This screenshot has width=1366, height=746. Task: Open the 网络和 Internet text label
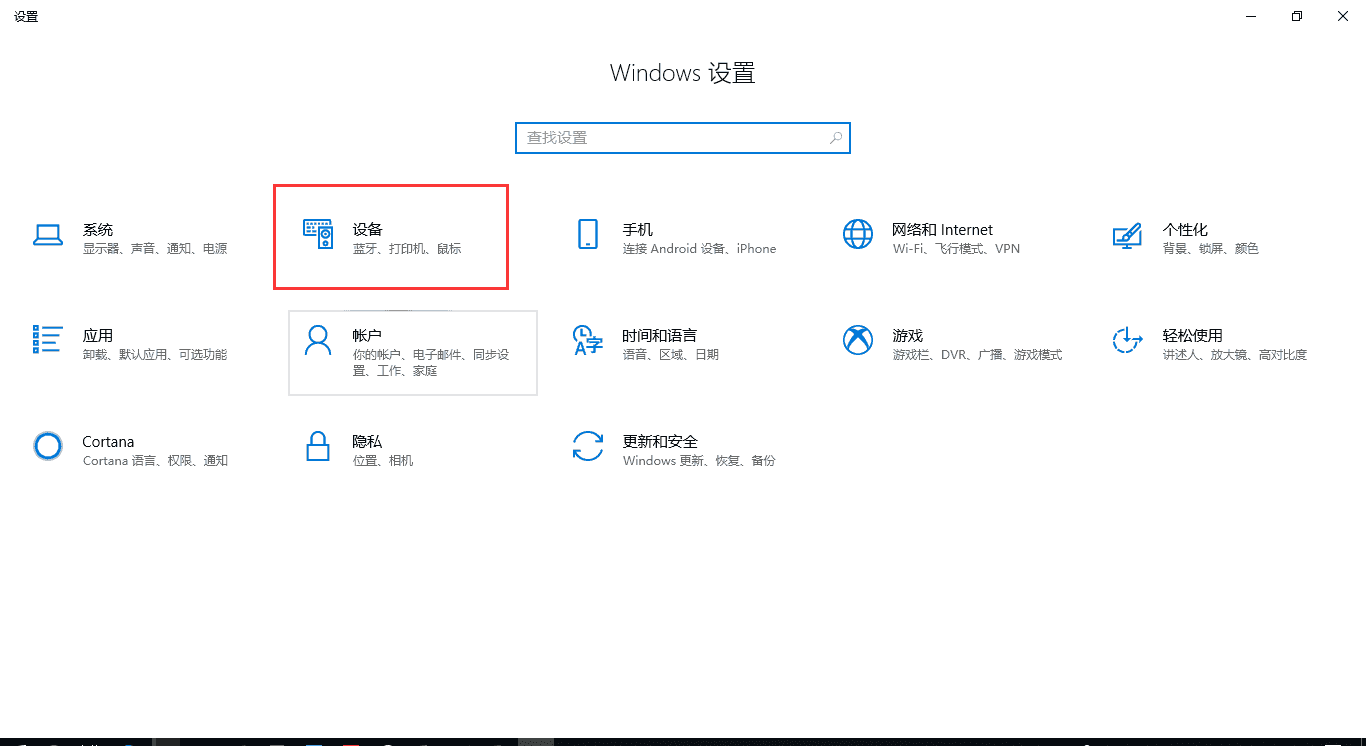tap(942, 230)
